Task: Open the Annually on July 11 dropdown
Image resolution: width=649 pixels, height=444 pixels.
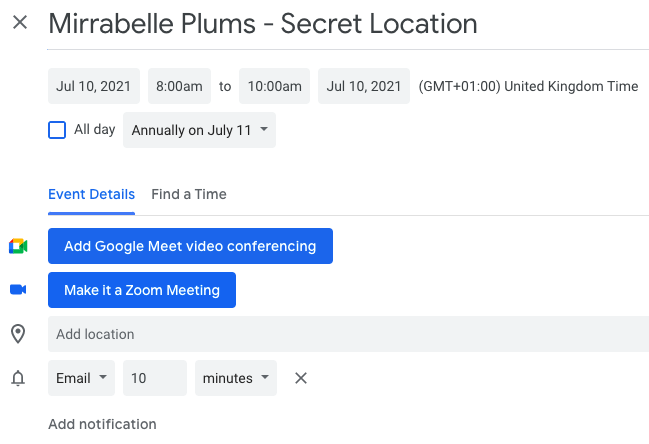Action: click(199, 130)
